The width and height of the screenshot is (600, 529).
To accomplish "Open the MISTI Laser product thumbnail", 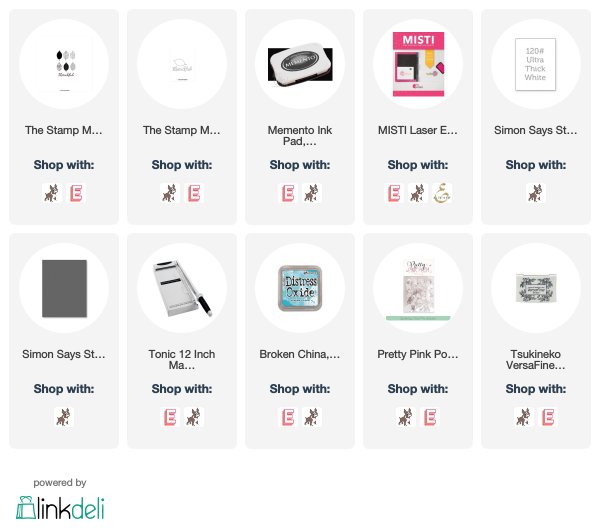I will click(419, 64).
